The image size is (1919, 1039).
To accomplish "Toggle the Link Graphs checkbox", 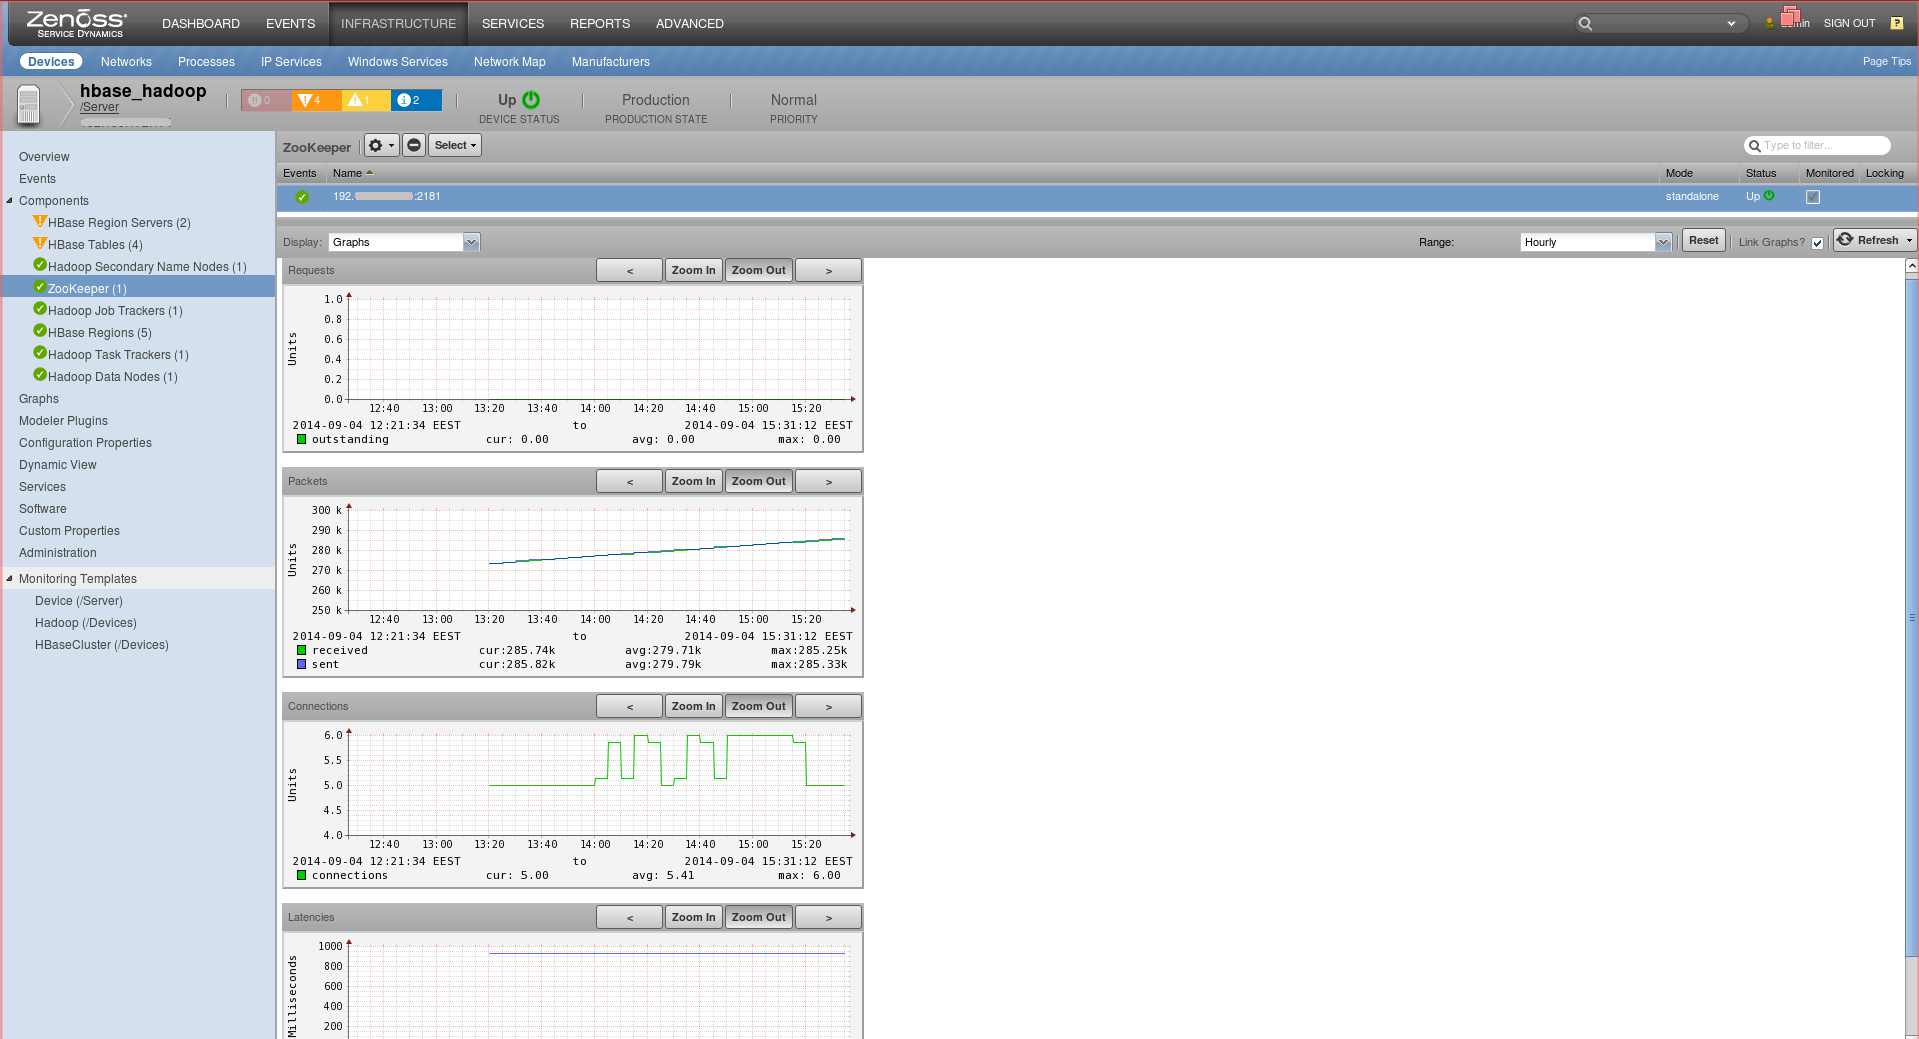I will [1817, 243].
